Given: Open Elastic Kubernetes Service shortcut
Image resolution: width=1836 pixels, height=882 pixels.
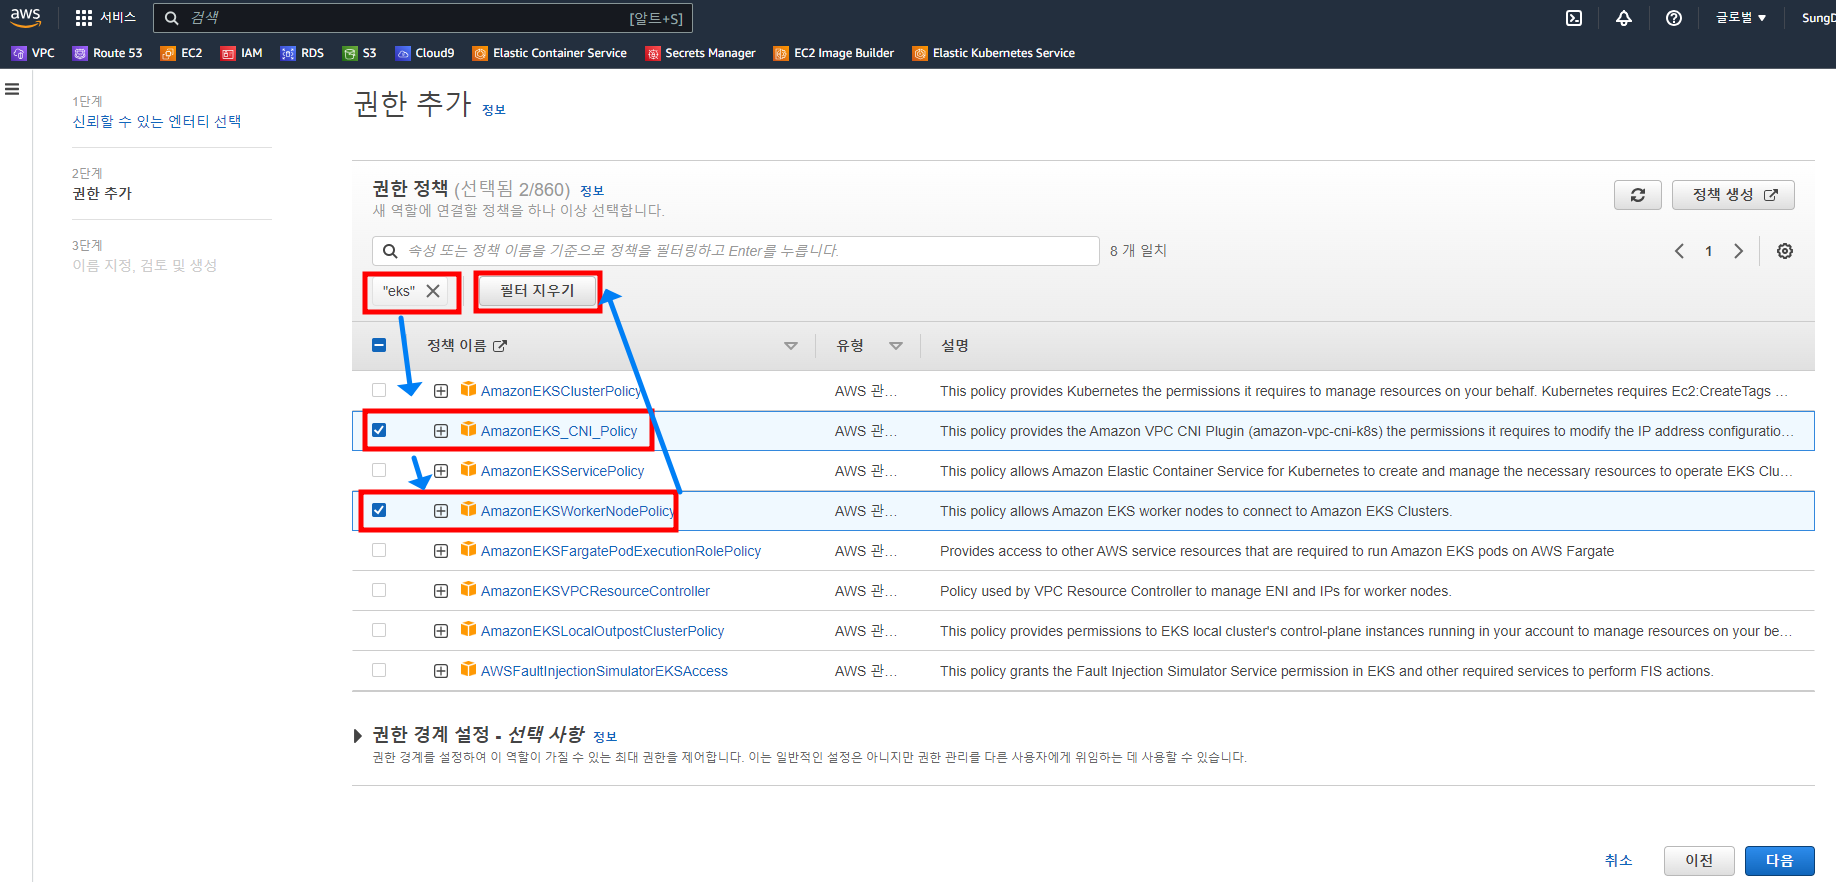Looking at the screenshot, I should [993, 53].
